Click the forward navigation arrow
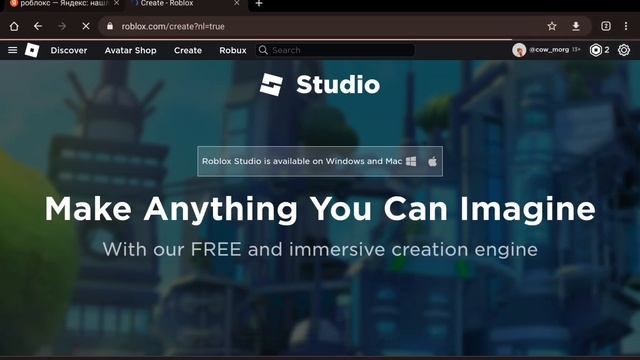This screenshot has width=640, height=360. (62, 27)
